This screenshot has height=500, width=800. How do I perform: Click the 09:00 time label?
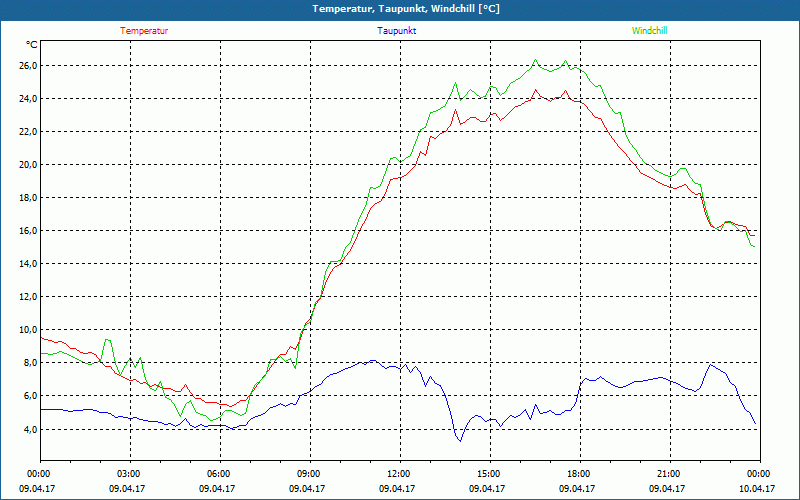click(x=310, y=474)
